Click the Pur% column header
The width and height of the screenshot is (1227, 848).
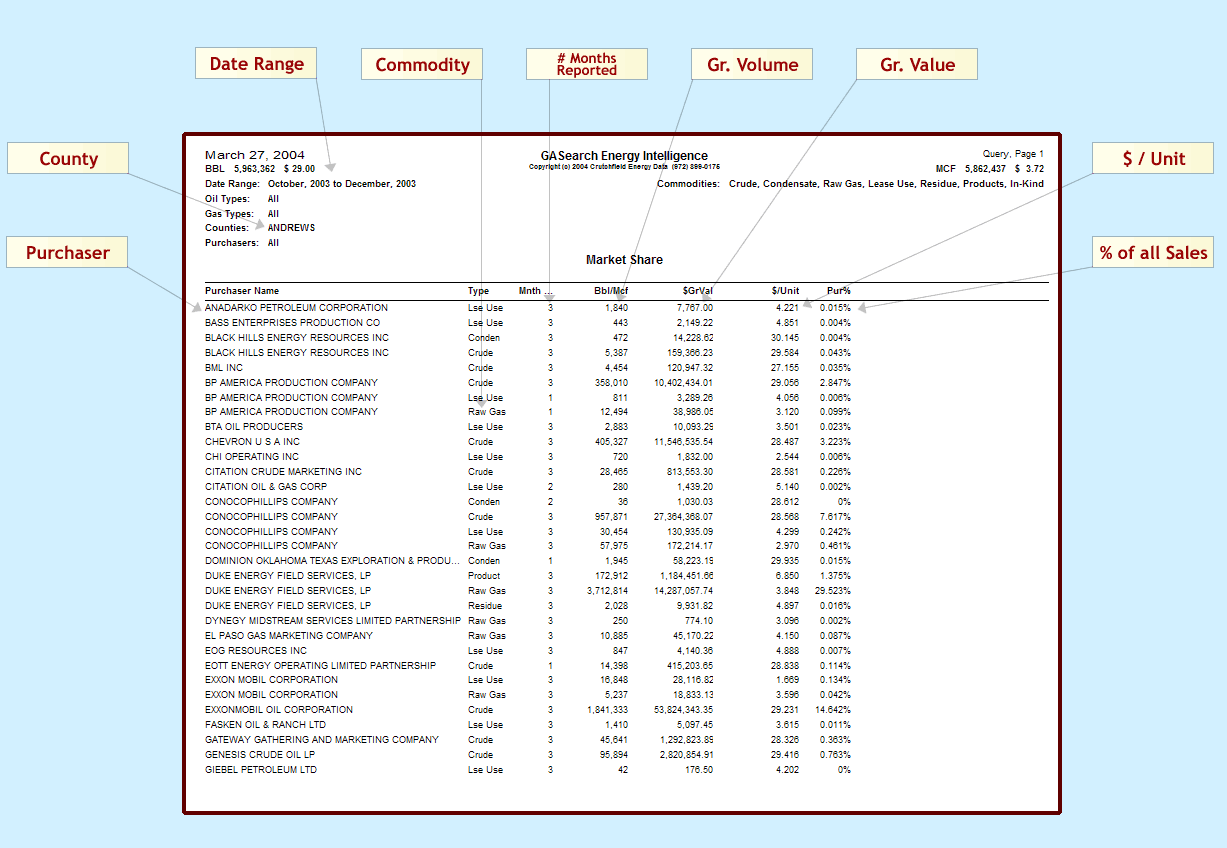838,291
